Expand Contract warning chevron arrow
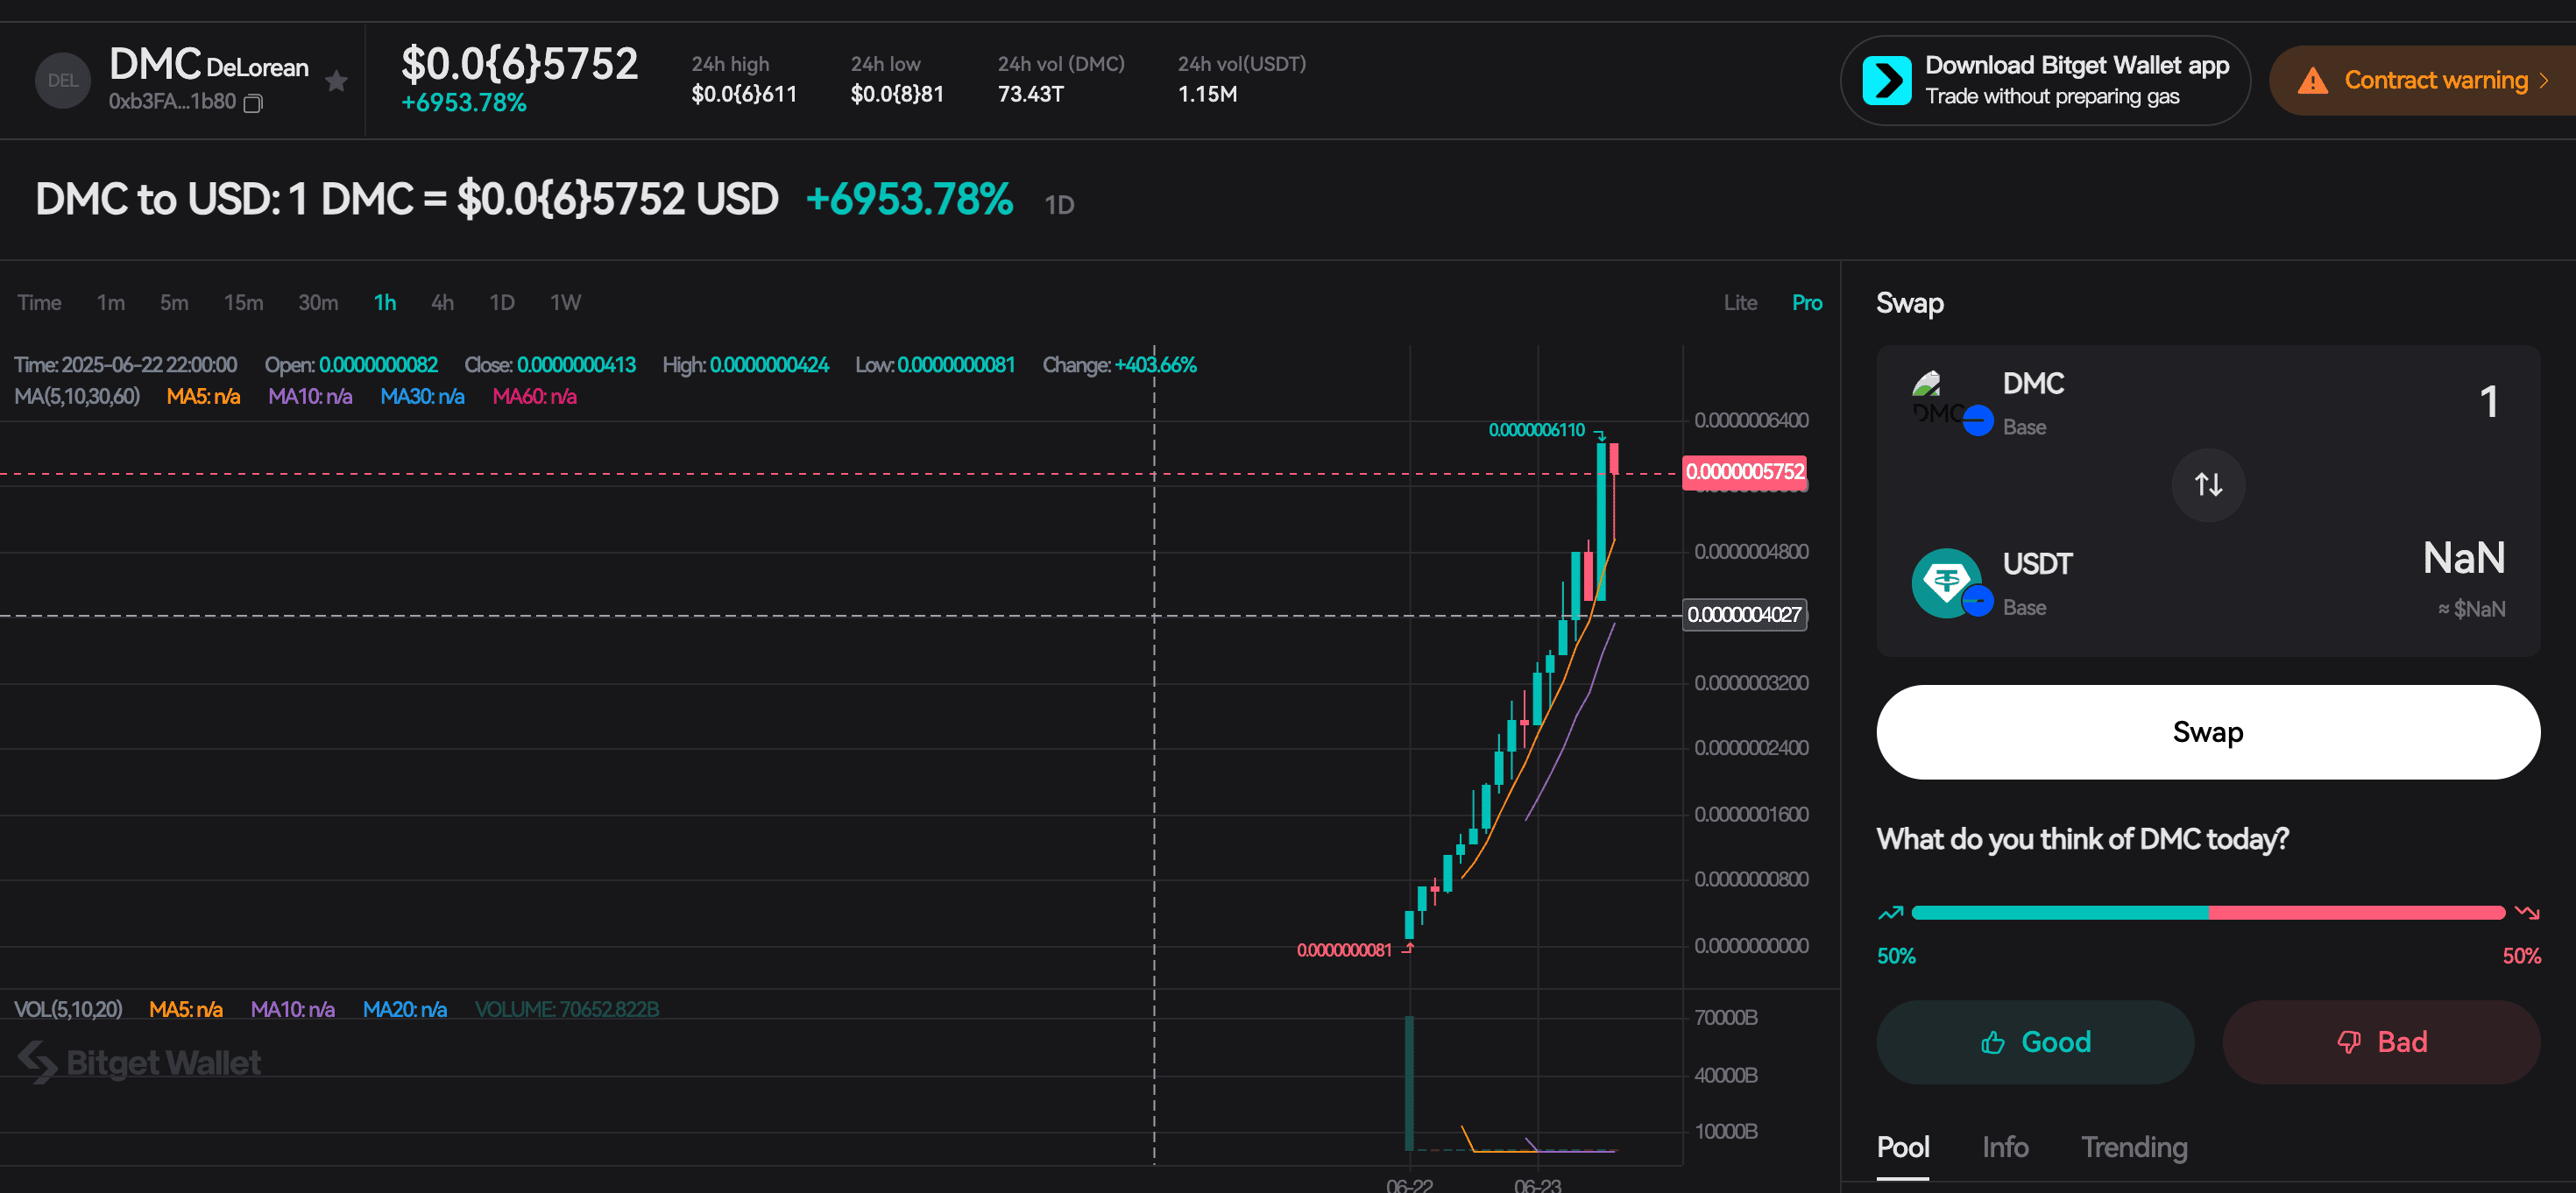The image size is (2576, 1193). (x=2544, y=81)
